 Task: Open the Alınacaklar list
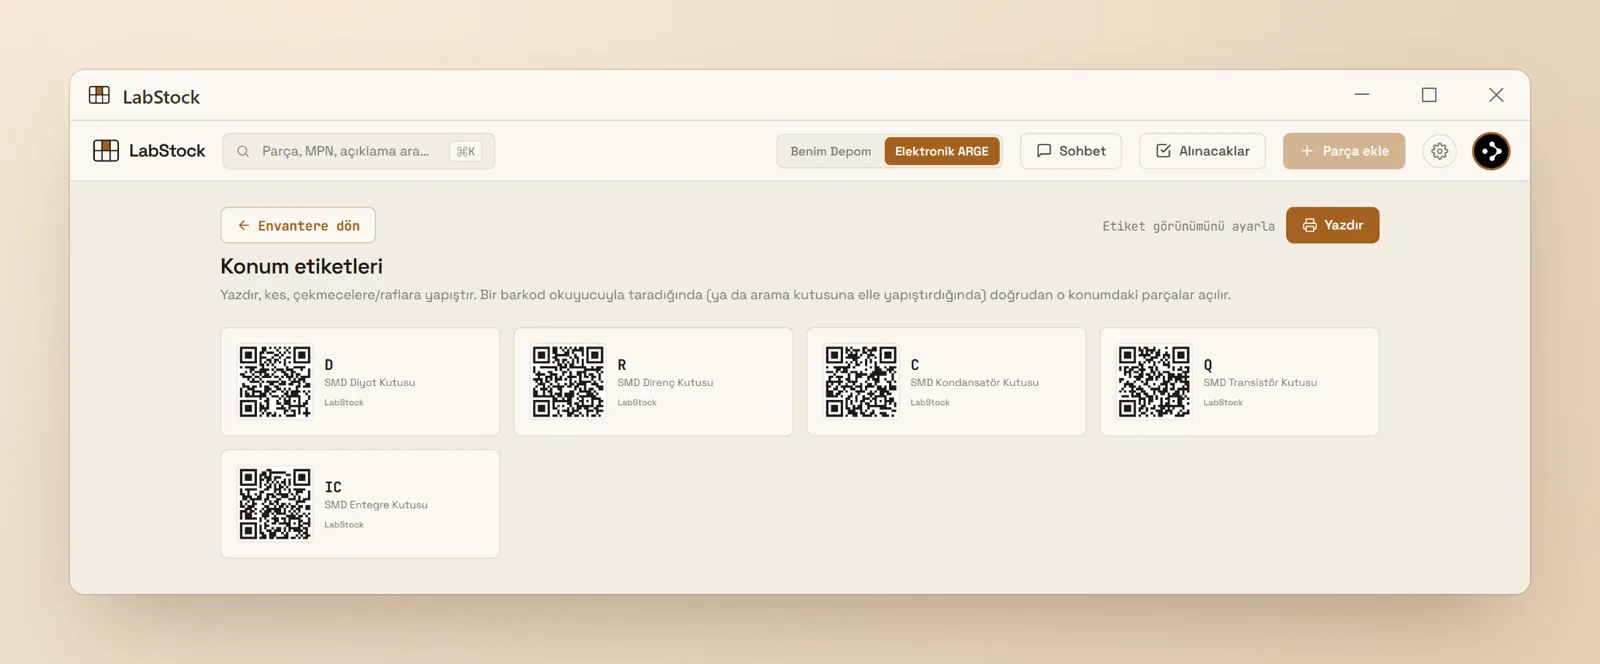[1202, 151]
